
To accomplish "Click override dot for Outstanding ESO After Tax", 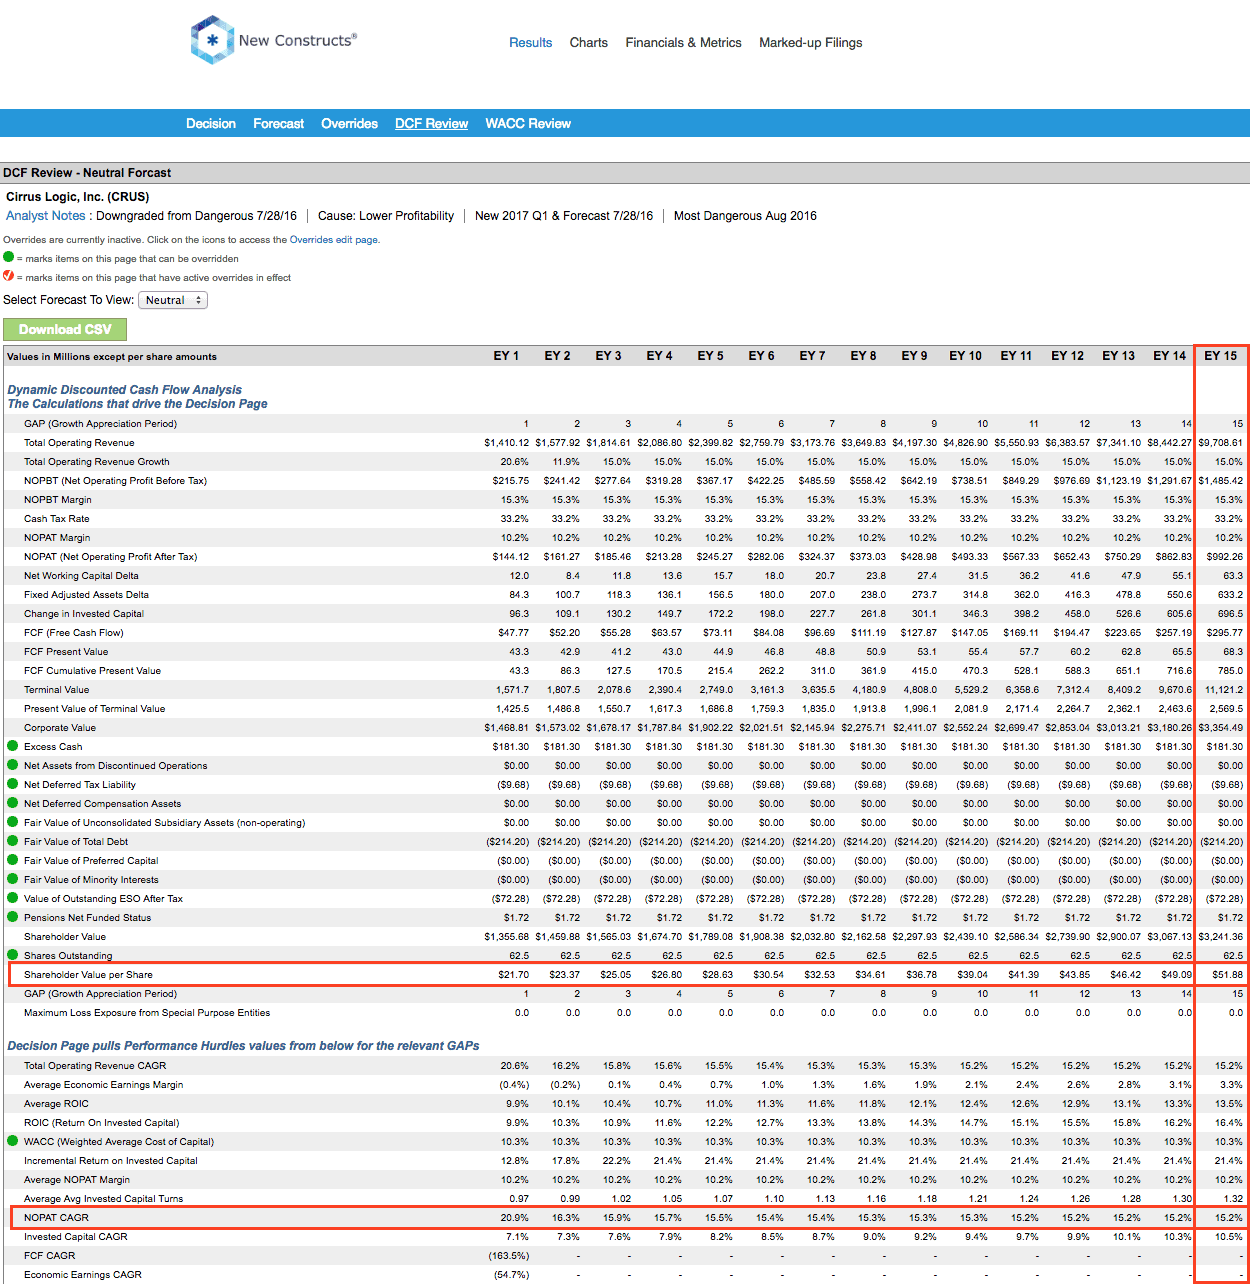I will tap(13, 898).
